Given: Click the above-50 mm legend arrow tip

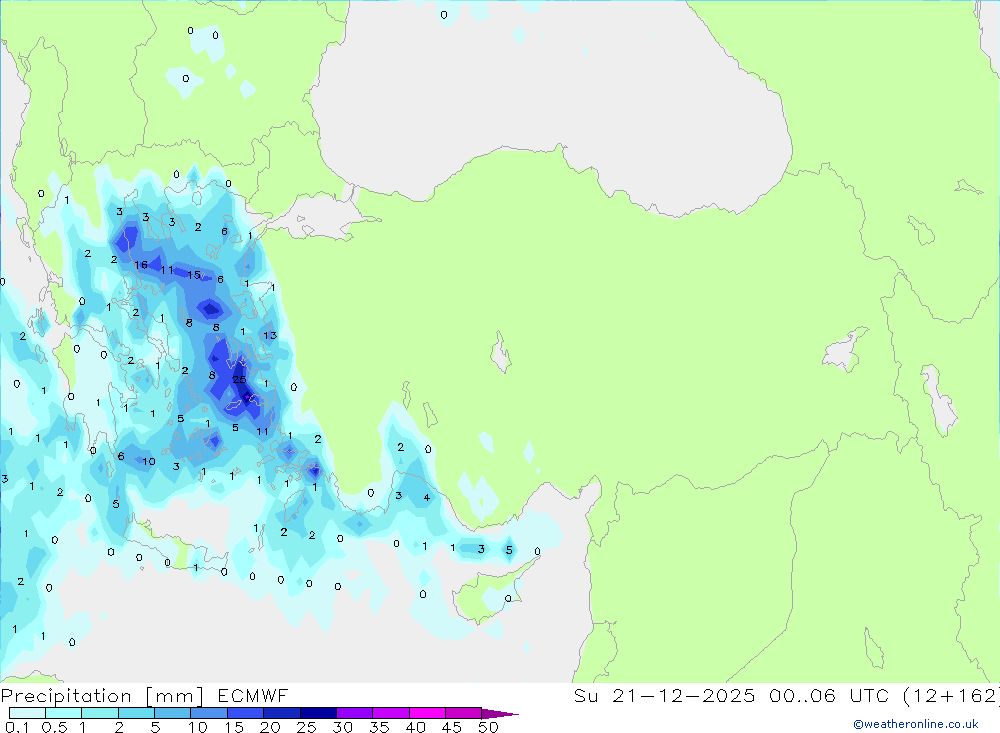Looking at the screenshot, I should point(499,714).
